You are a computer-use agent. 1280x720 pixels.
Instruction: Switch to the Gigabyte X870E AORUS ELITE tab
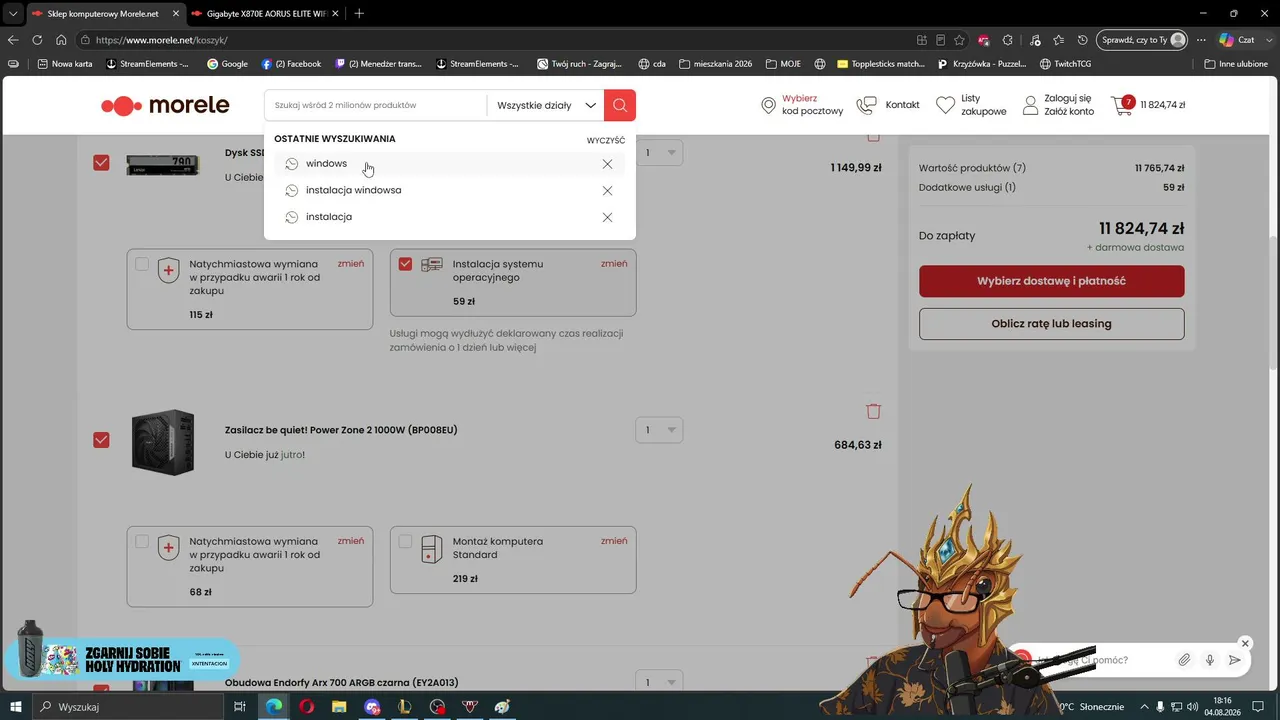(264, 14)
